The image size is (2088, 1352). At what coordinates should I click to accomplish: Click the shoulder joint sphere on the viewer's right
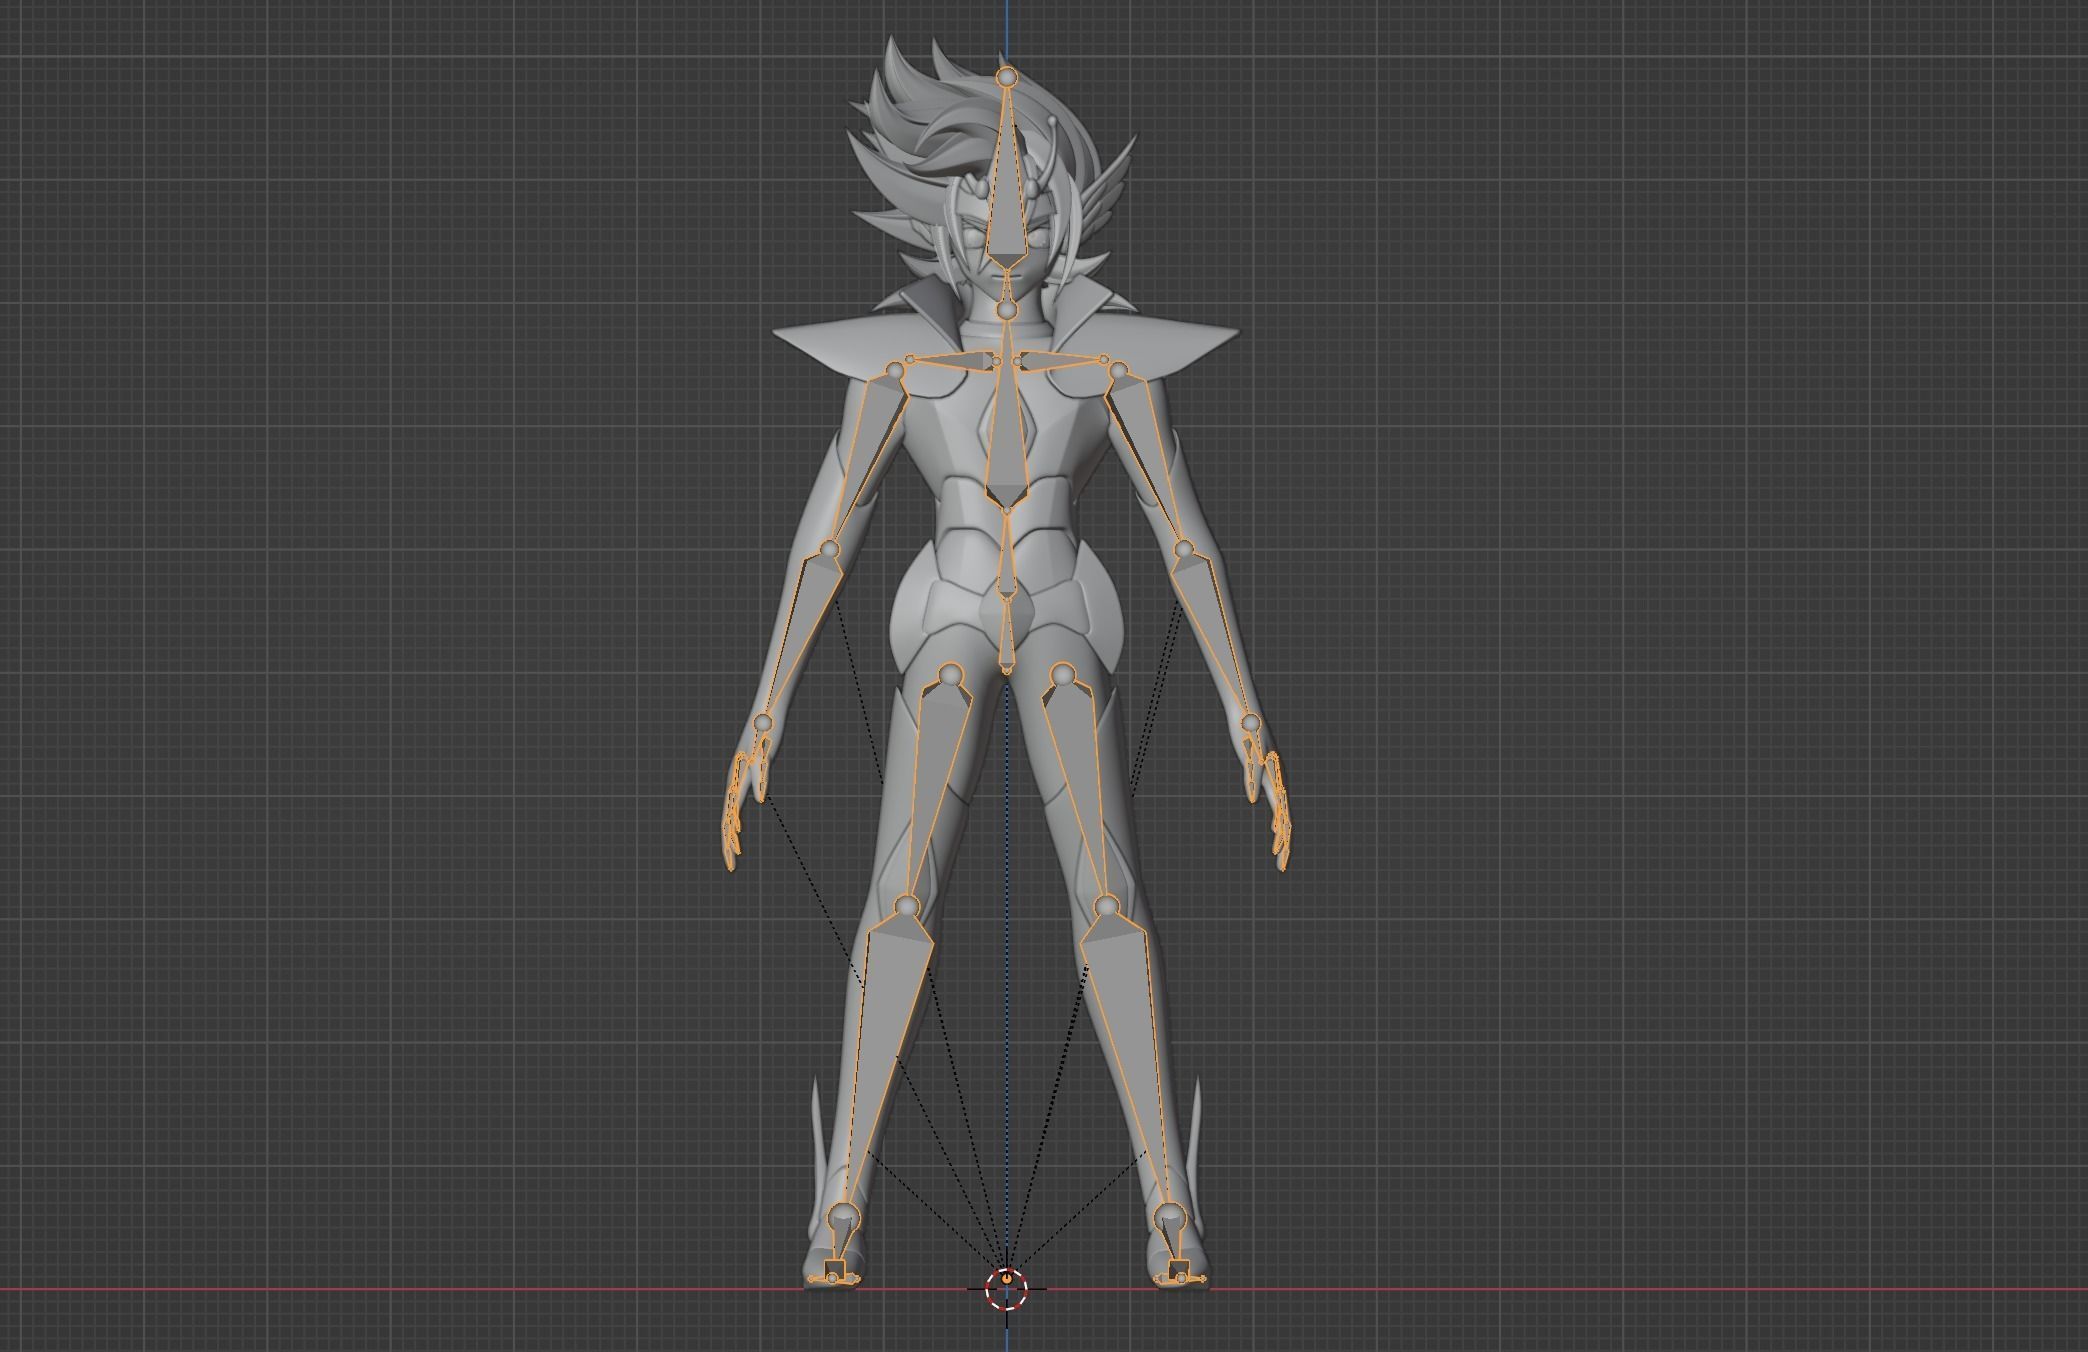click(x=1118, y=372)
